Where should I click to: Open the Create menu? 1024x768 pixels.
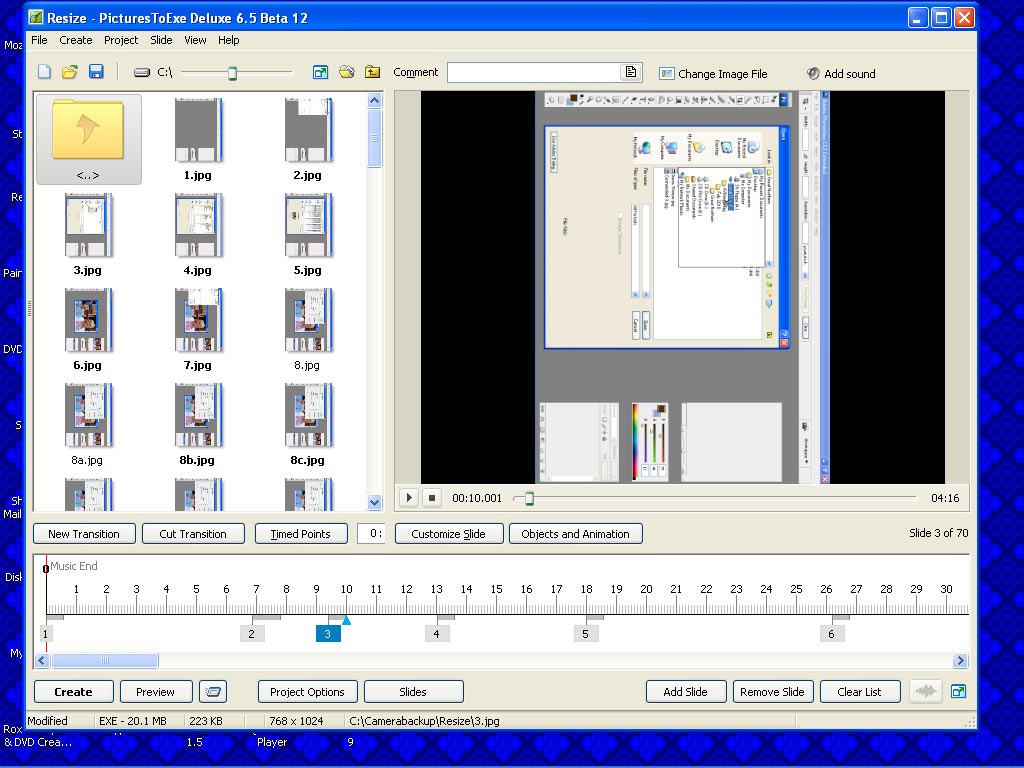click(76, 40)
